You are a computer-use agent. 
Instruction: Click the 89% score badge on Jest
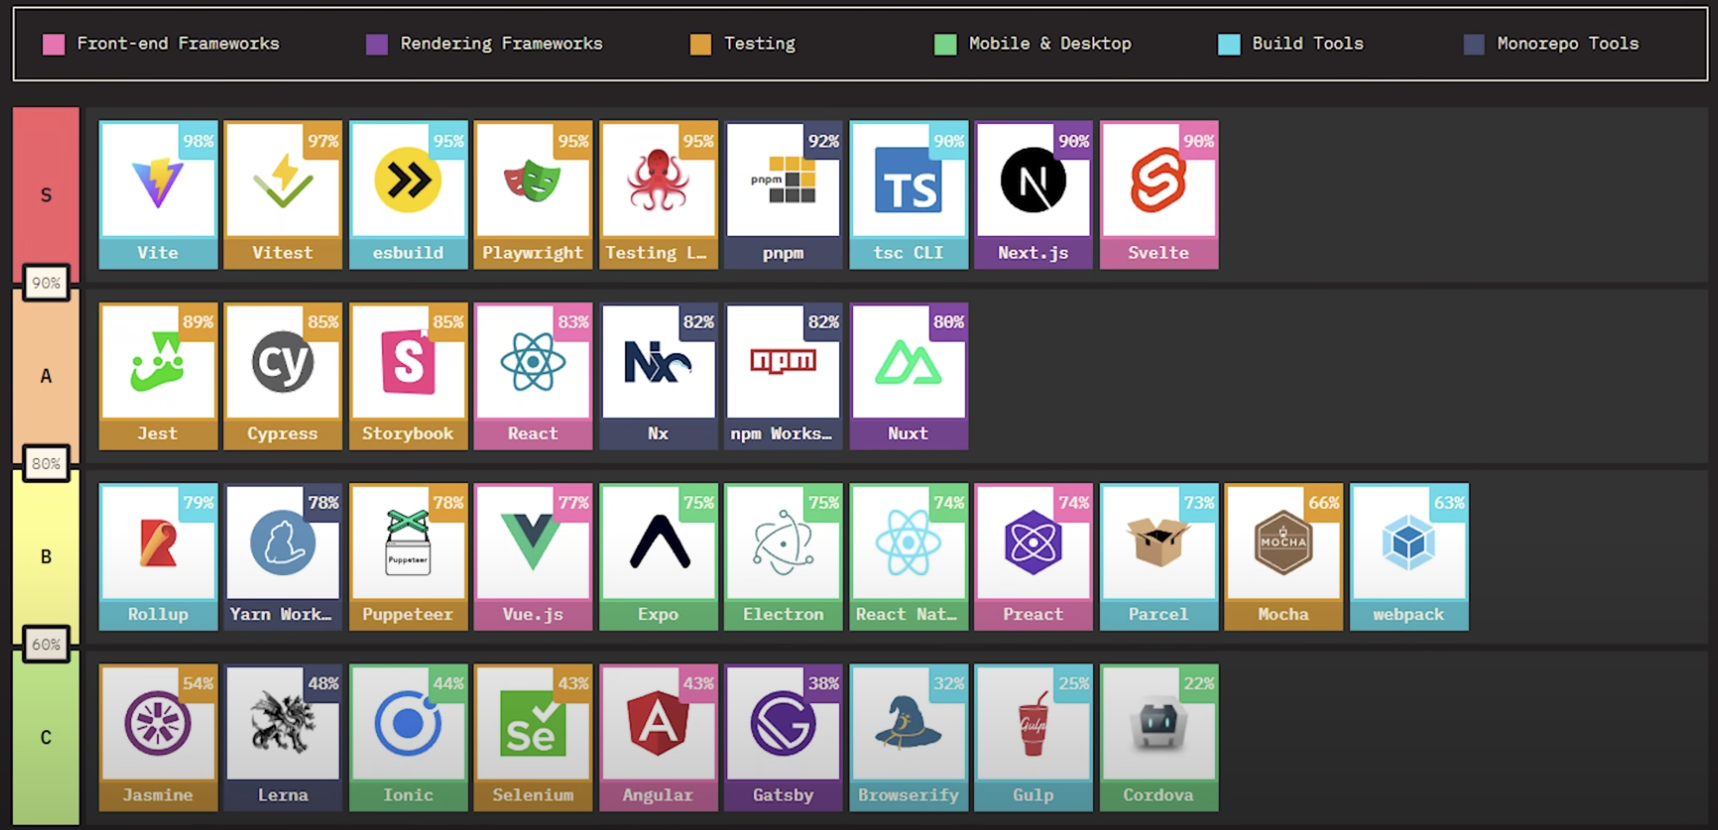click(x=198, y=322)
